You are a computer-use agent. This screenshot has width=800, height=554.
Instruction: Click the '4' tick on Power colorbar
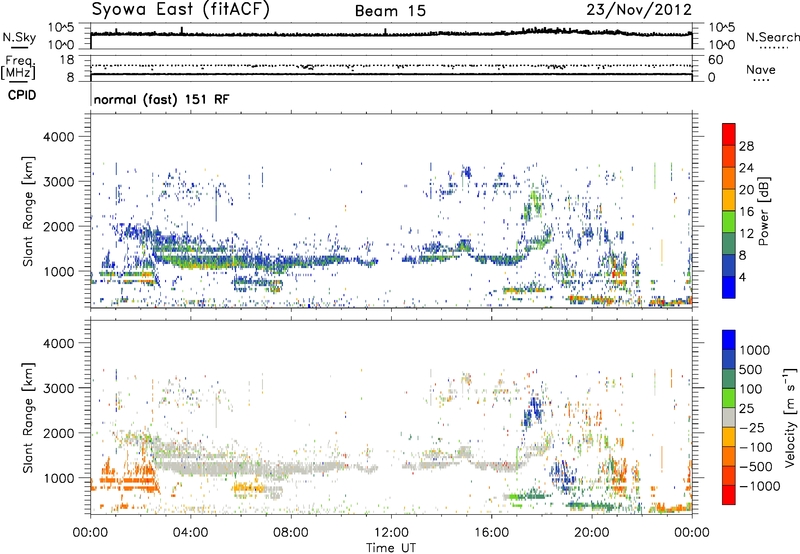742,277
